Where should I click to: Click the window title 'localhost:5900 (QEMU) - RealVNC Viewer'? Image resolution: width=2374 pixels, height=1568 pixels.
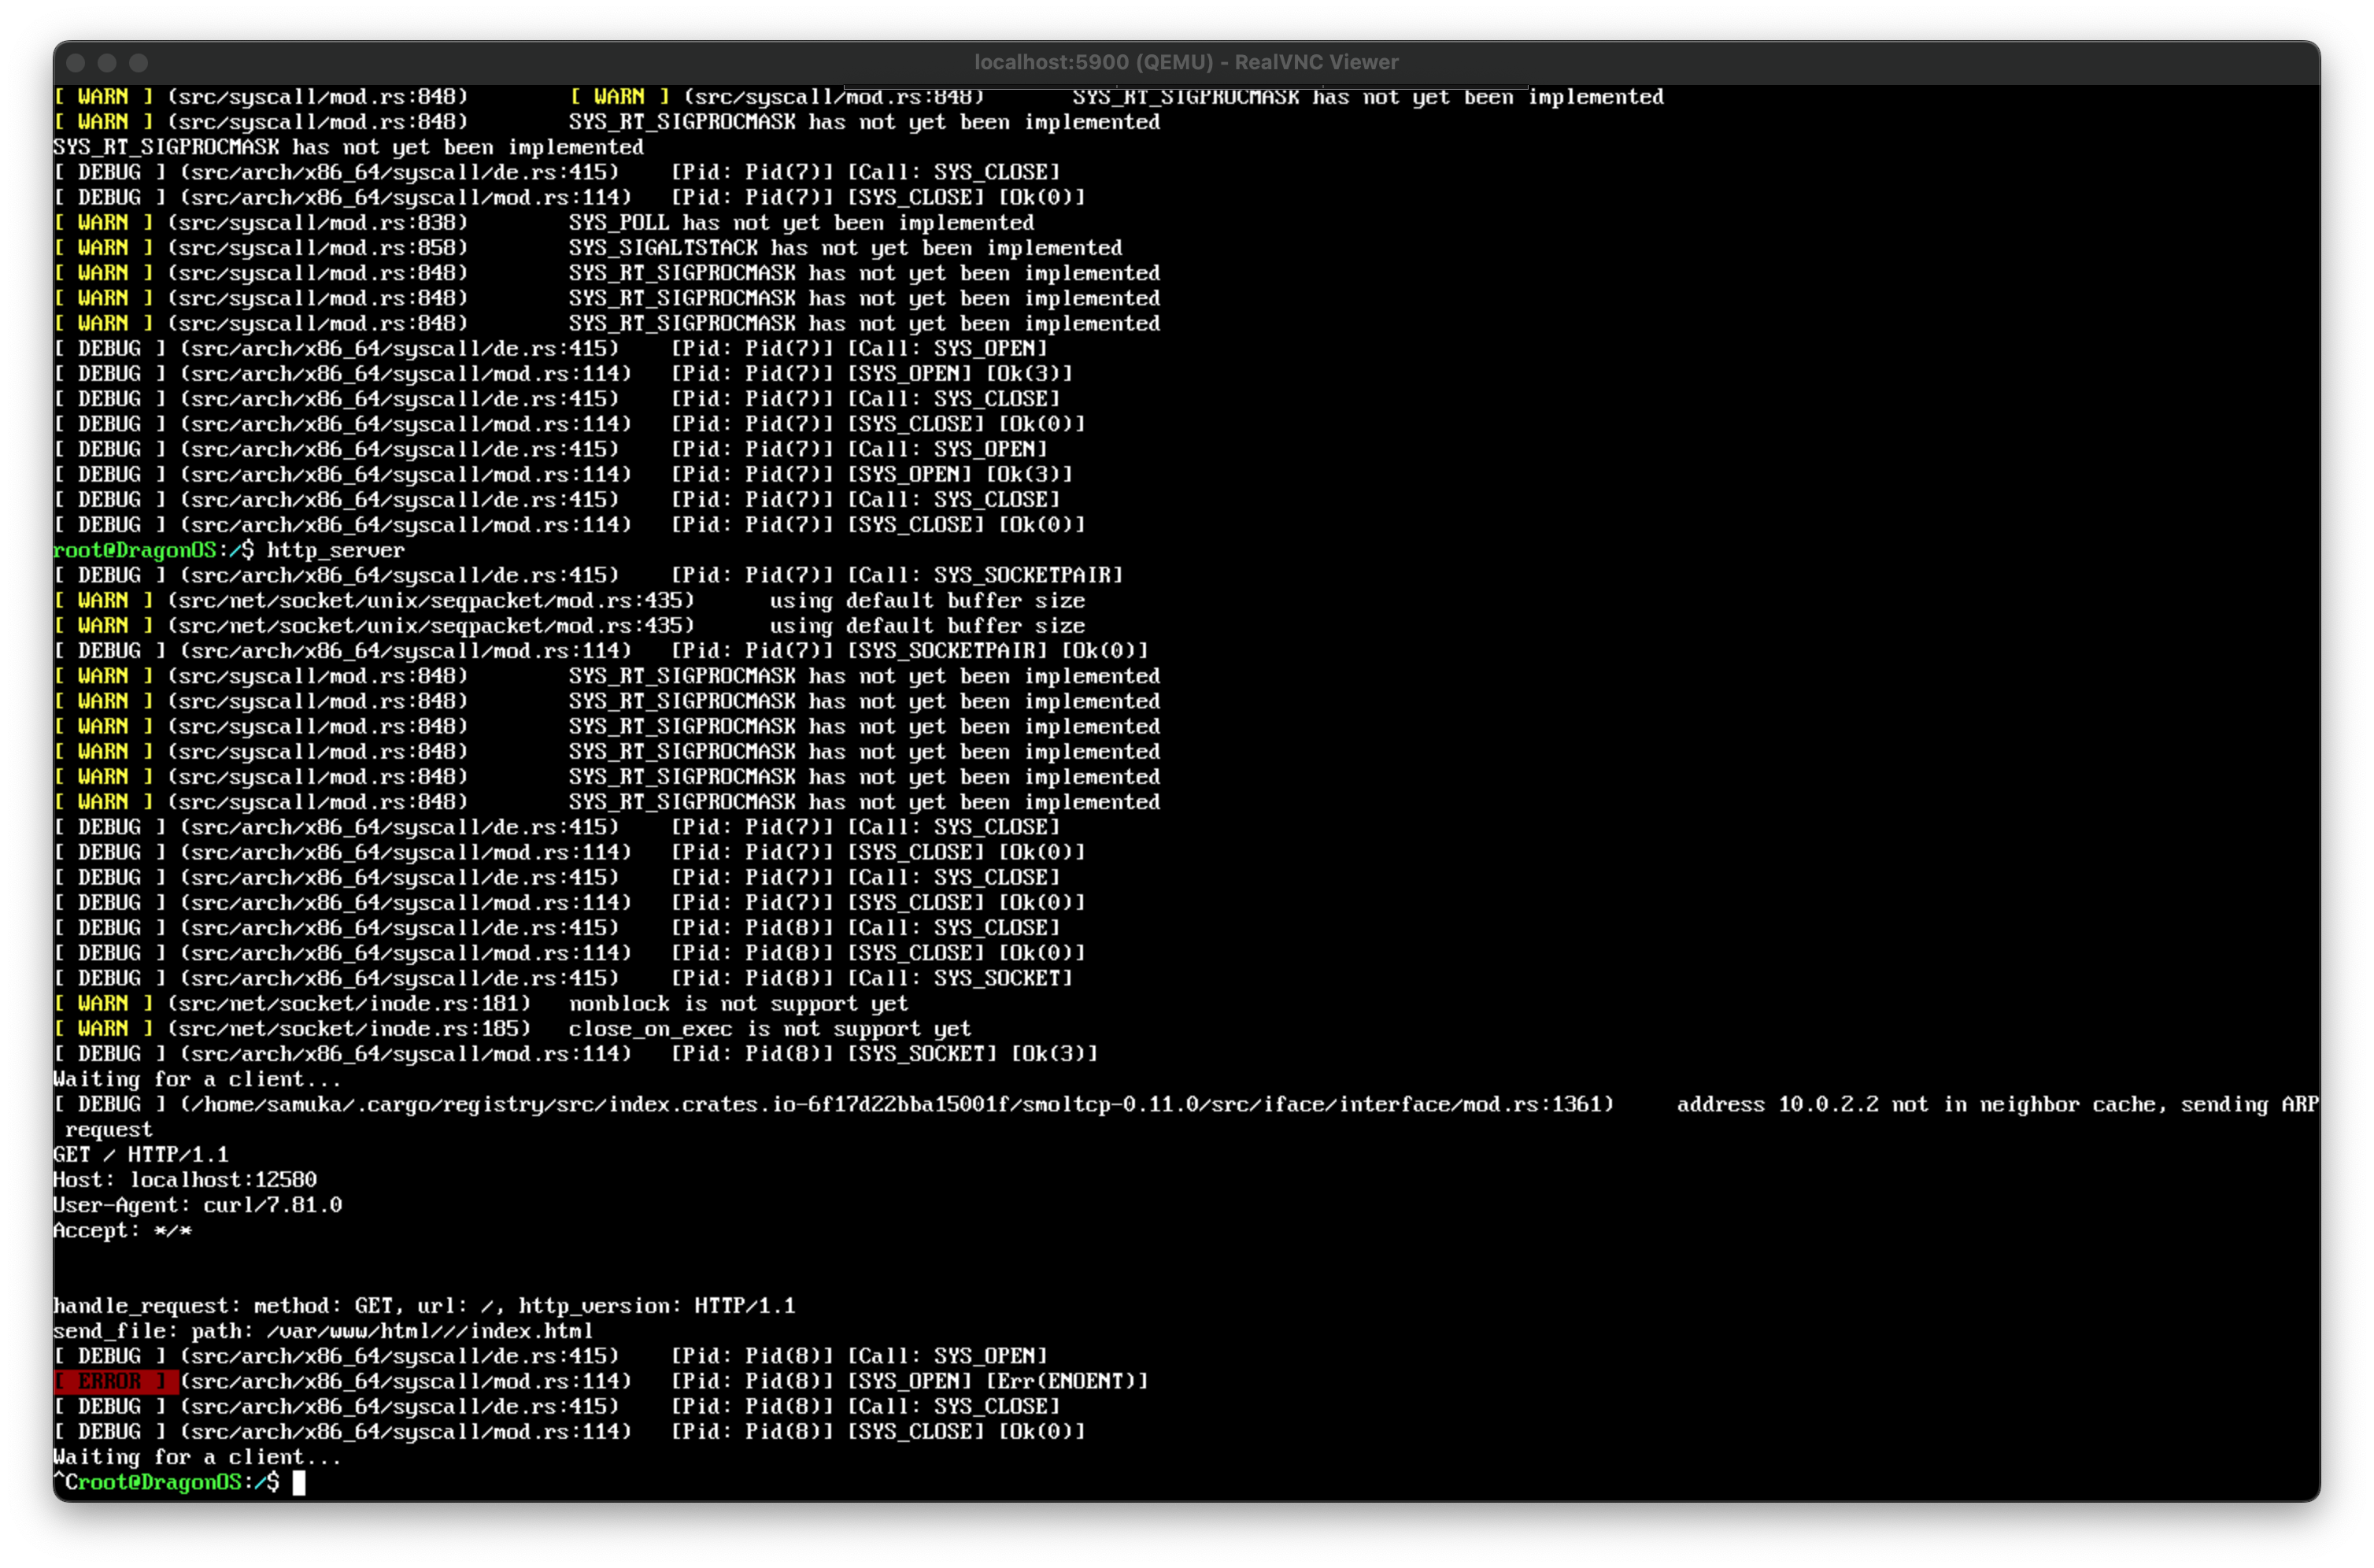[1186, 62]
